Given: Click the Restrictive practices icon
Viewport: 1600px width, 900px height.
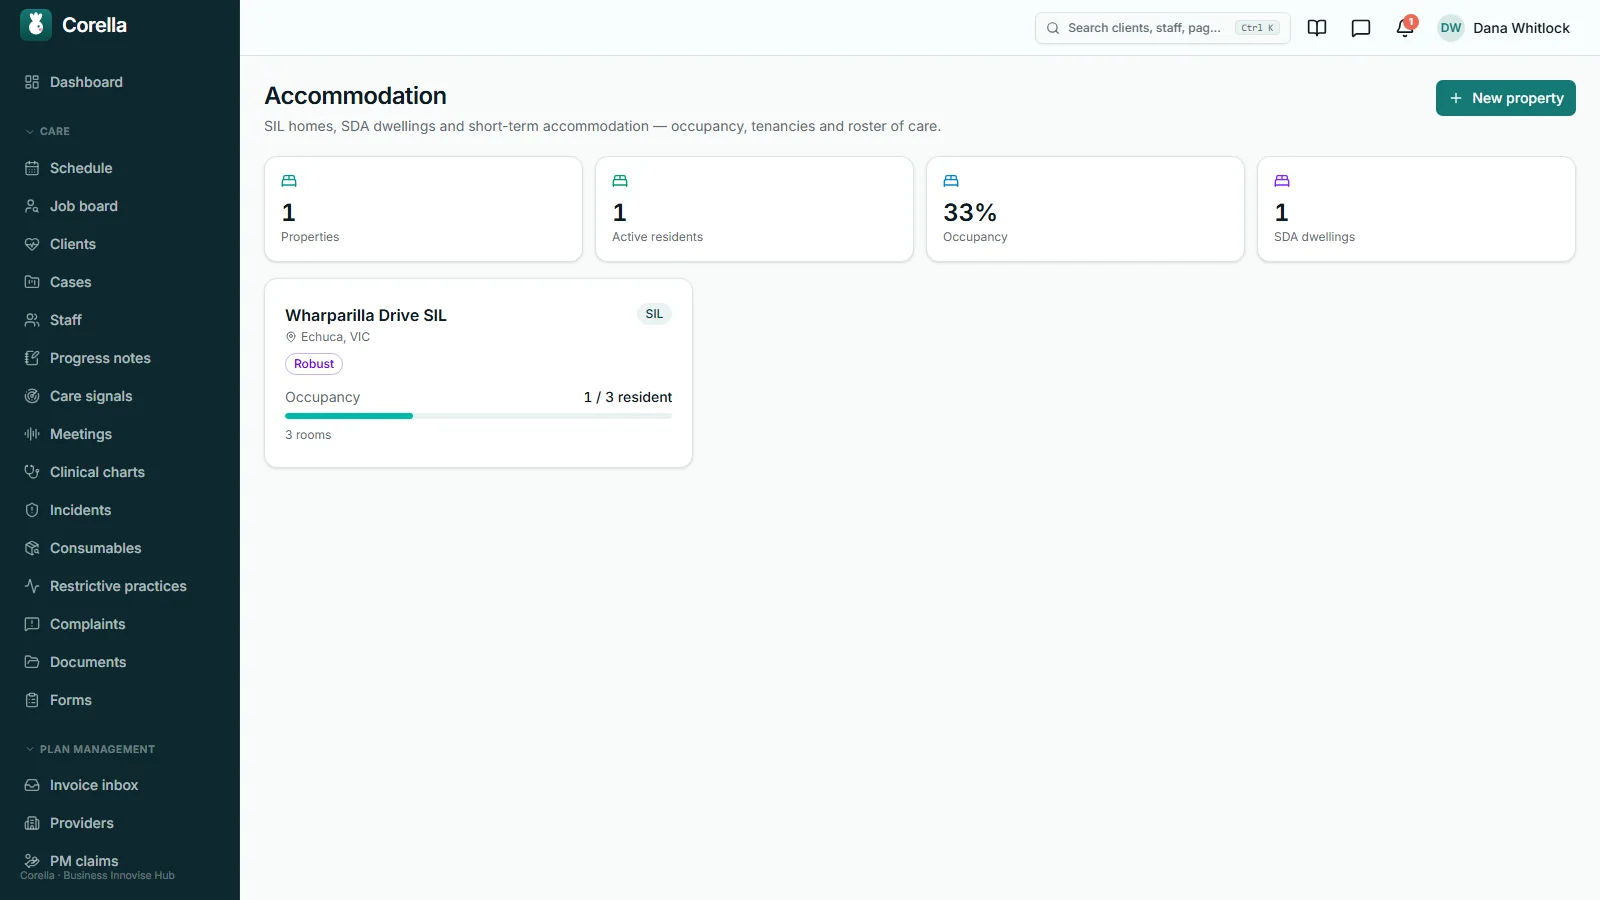Looking at the screenshot, I should pos(32,586).
